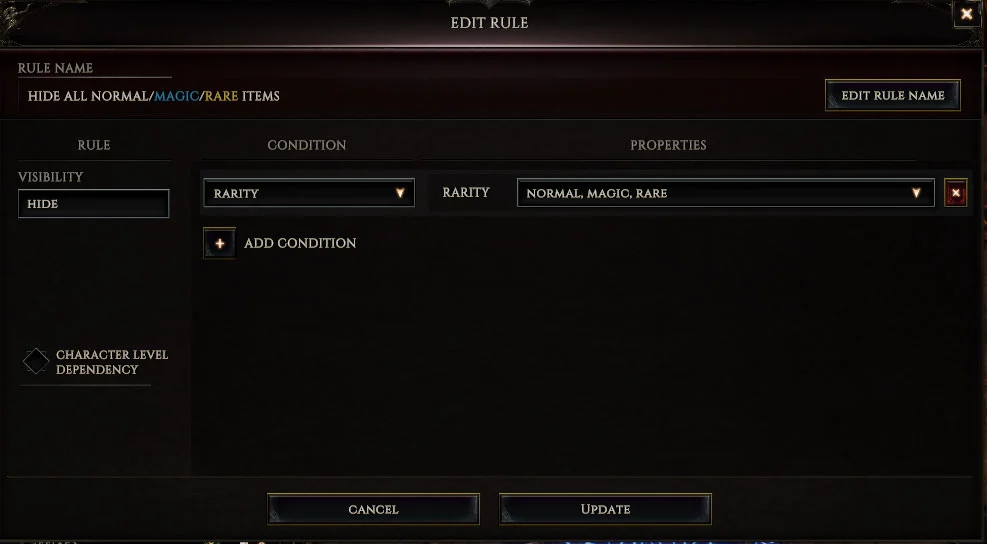Toggle the Character Level Dependency diamond checkbox
987x544 pixels.
point(36,361)
